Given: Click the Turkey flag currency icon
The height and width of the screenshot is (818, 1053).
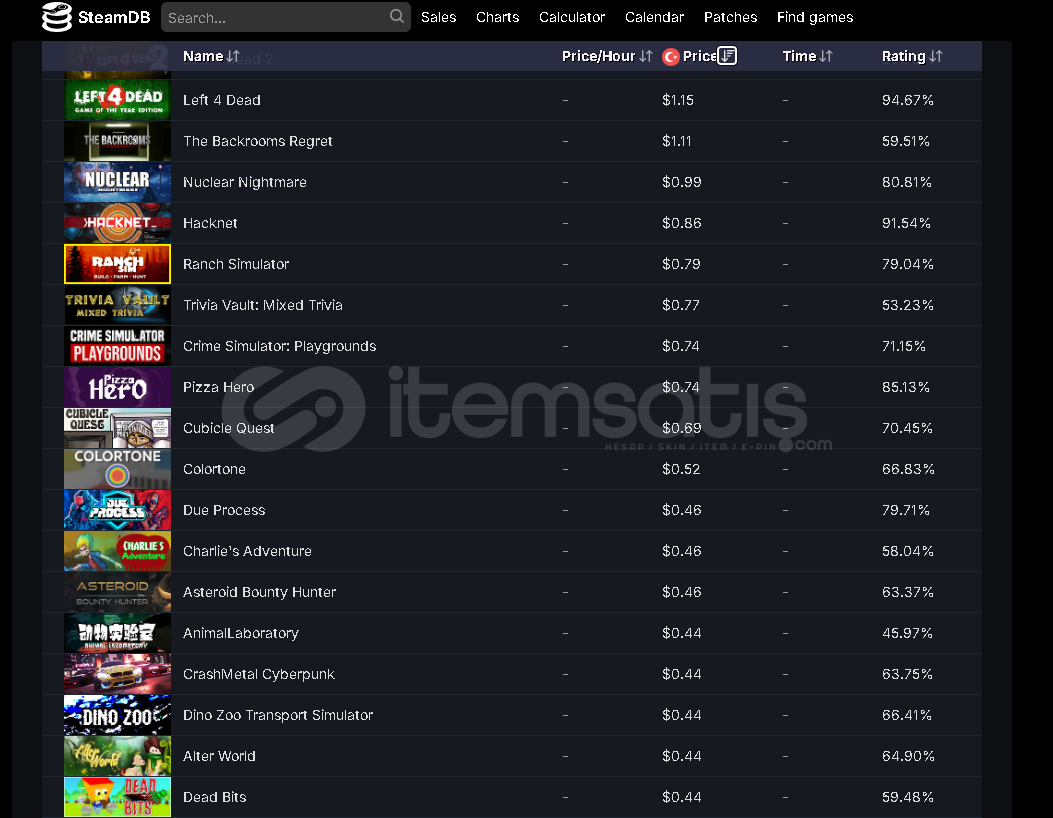Looking at the screenshot, I should click(670, 57).
